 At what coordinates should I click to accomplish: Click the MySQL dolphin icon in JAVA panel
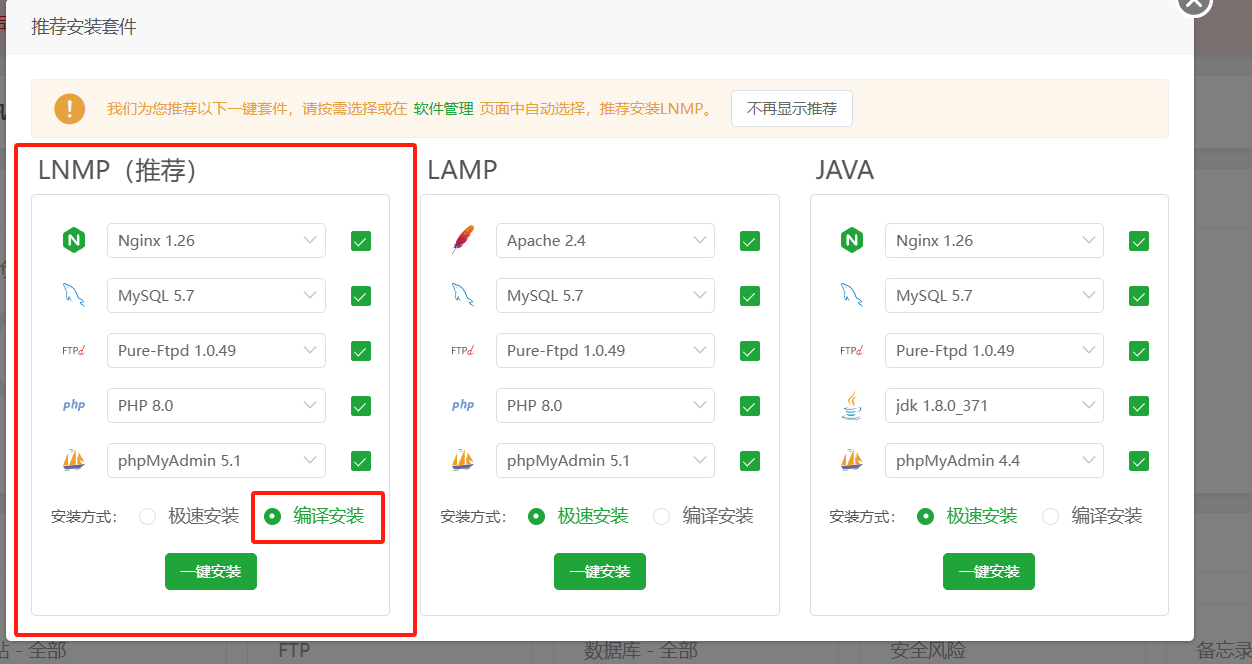click(x=851, y=296)
